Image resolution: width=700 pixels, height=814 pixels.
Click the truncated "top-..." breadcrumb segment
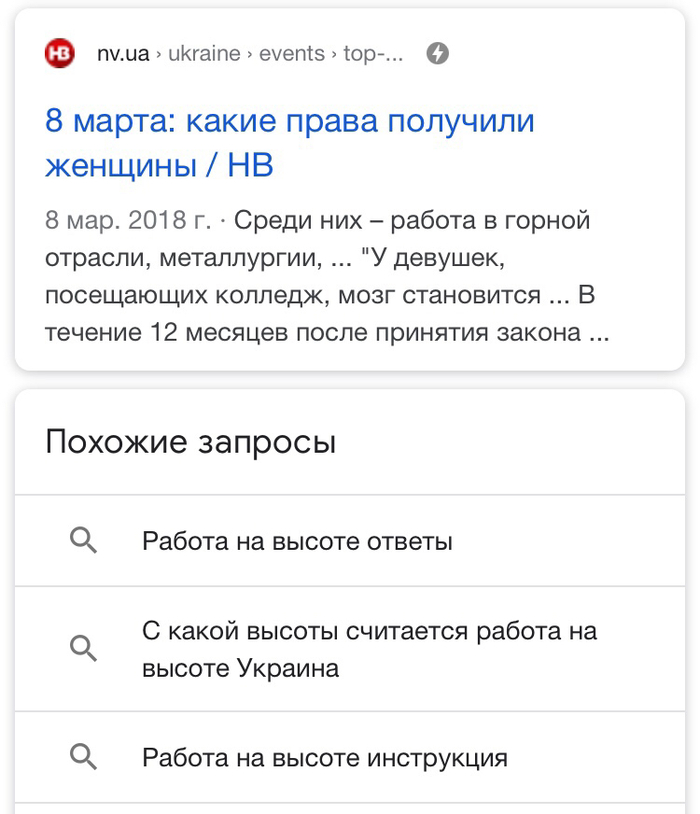tap(373, 53)
